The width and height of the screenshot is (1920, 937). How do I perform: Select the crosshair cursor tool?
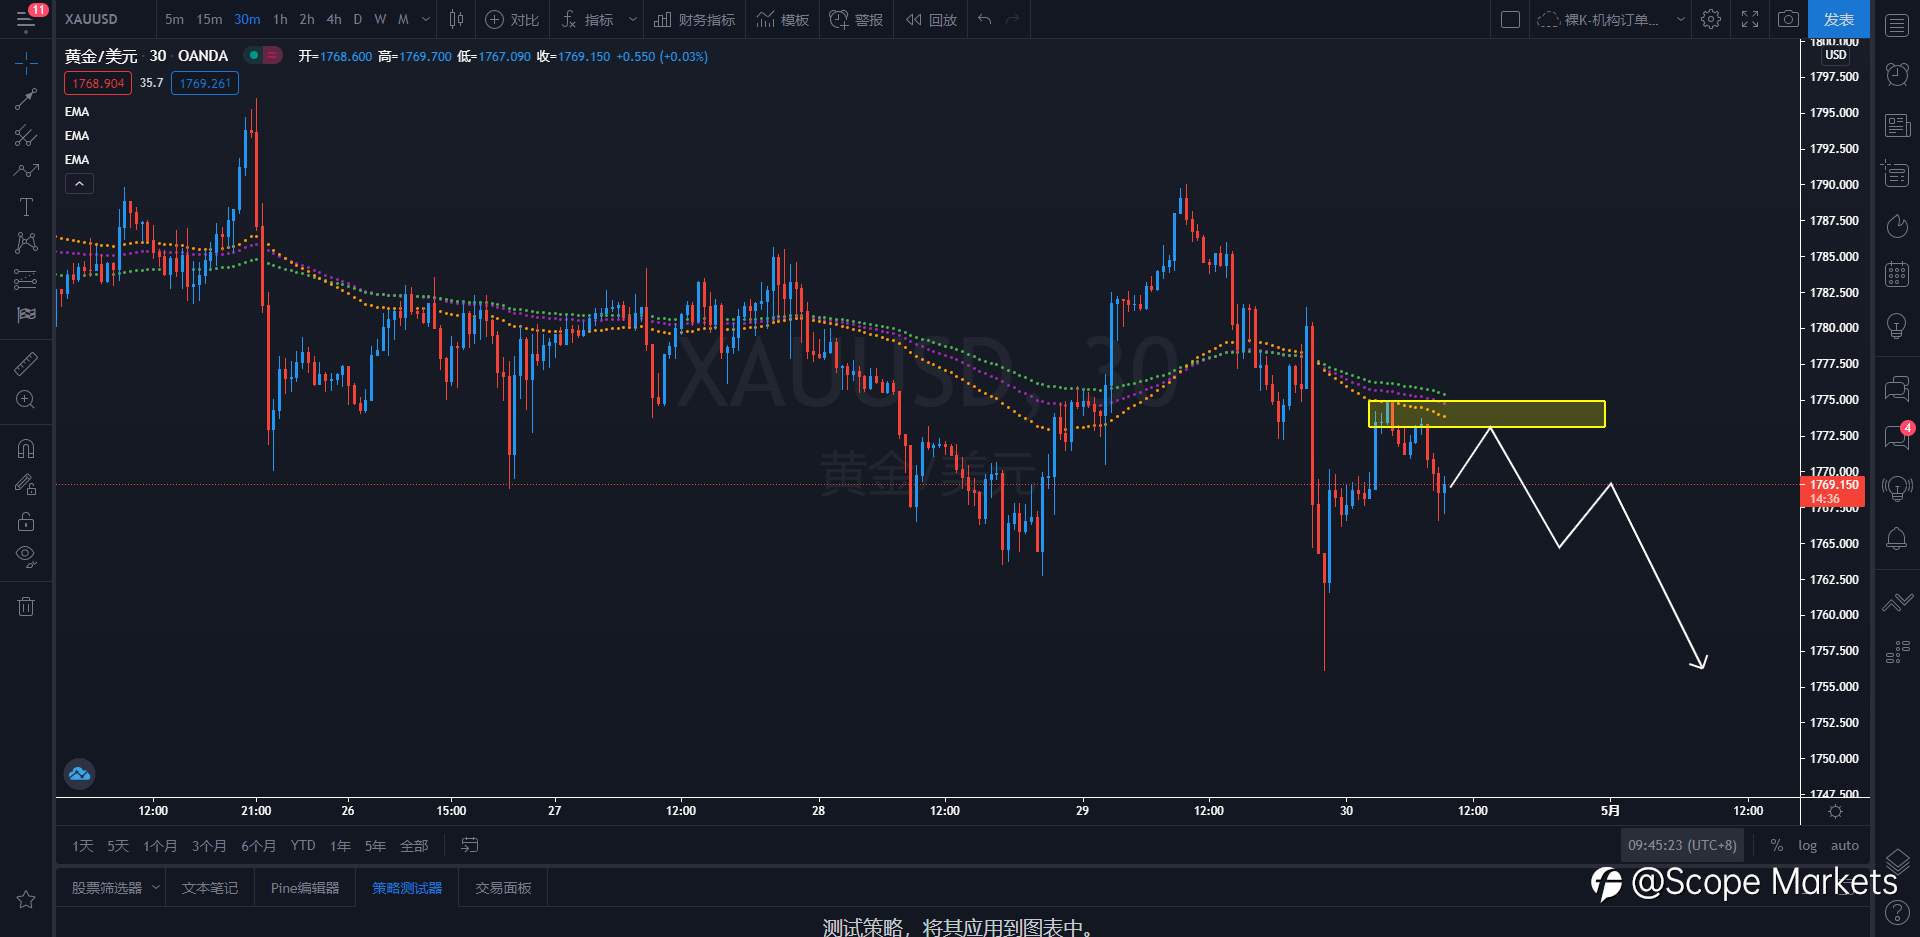click(x=26, y=63)
